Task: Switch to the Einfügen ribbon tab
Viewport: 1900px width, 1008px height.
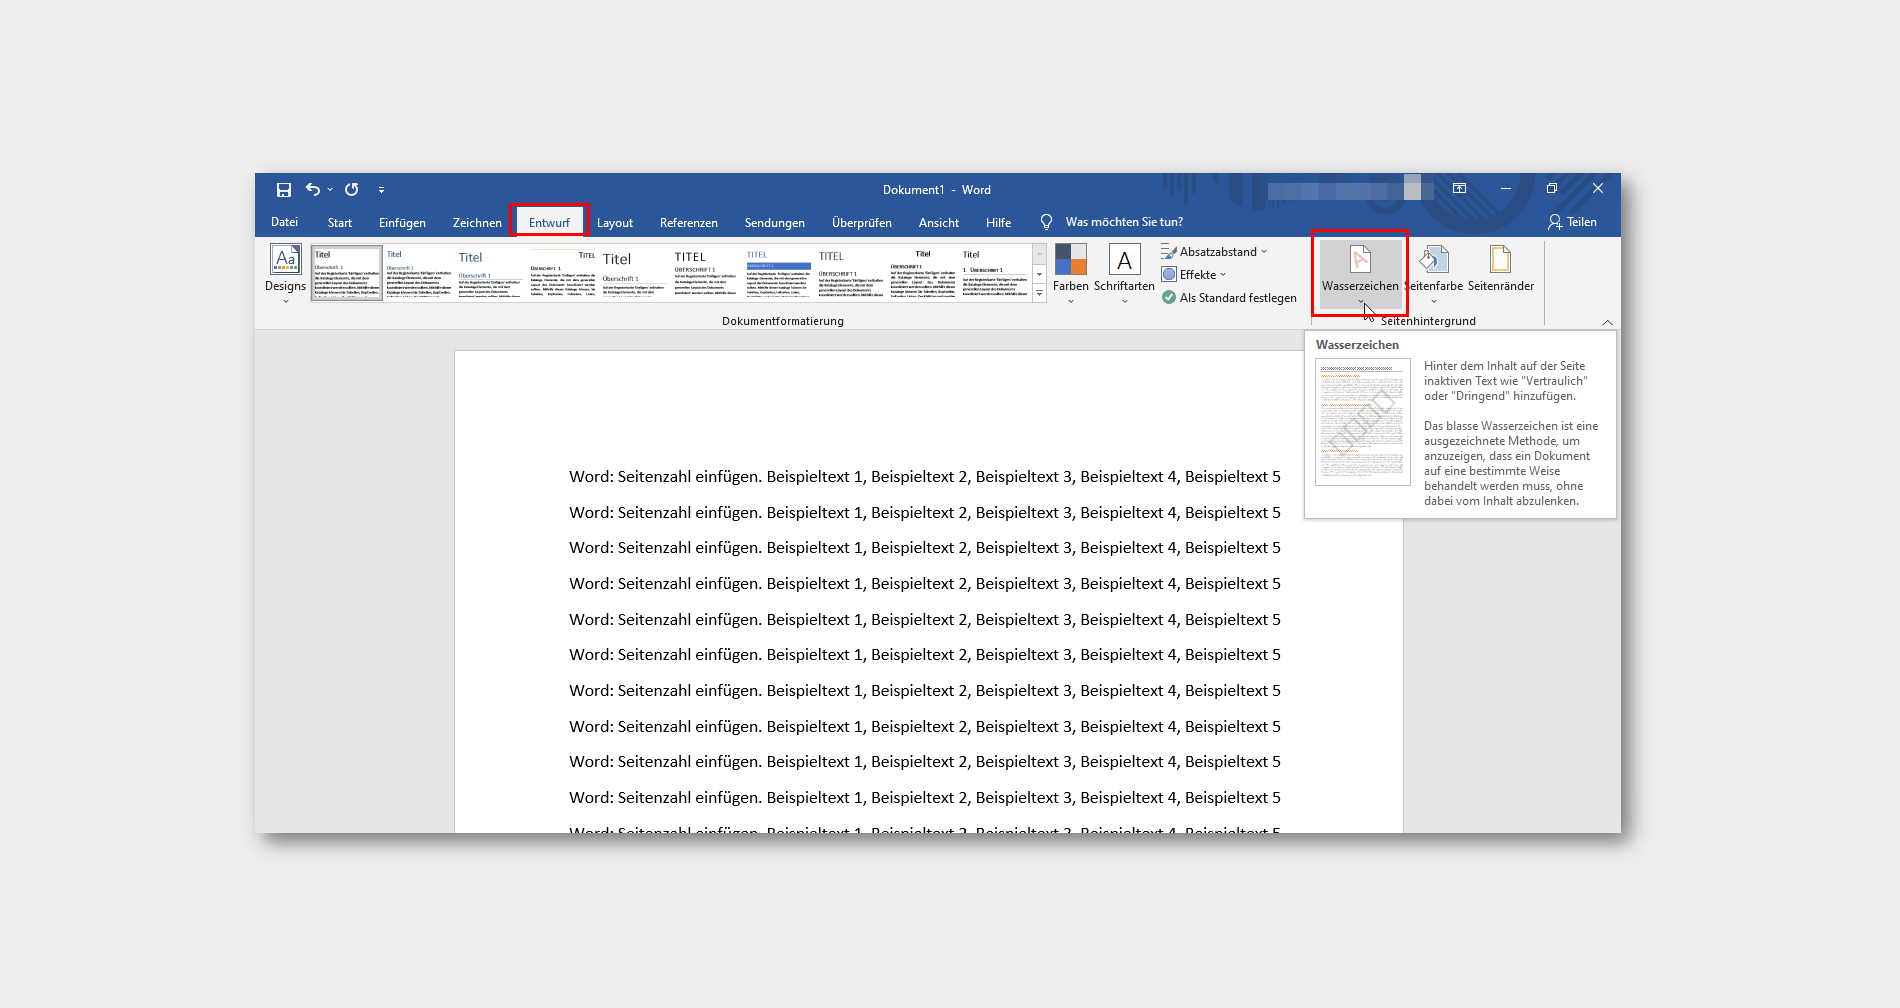Action: point(402,222)
